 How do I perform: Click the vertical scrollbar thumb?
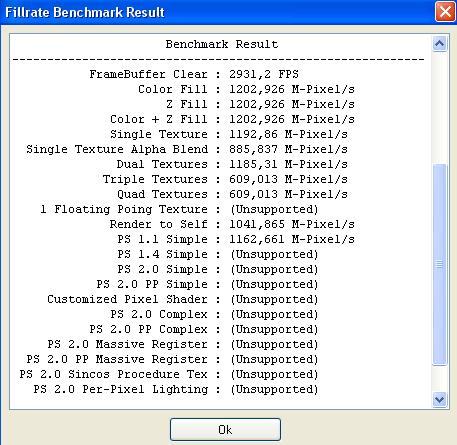coord(439,265)
